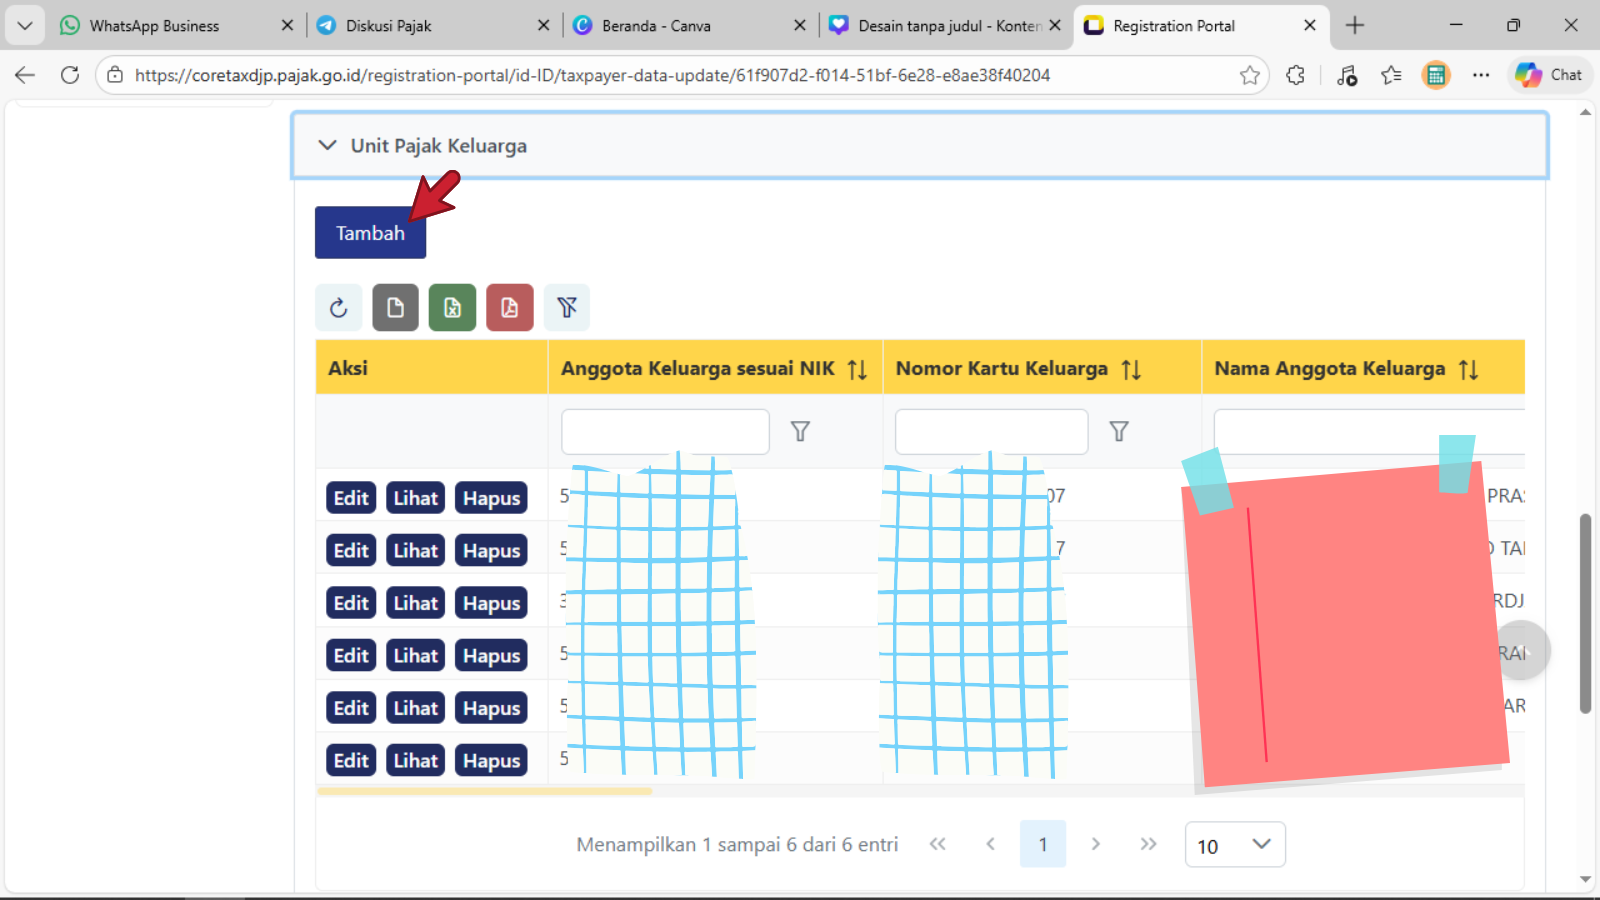Click Edit in the first table row
1600x900 pixels.
(351, 498)
